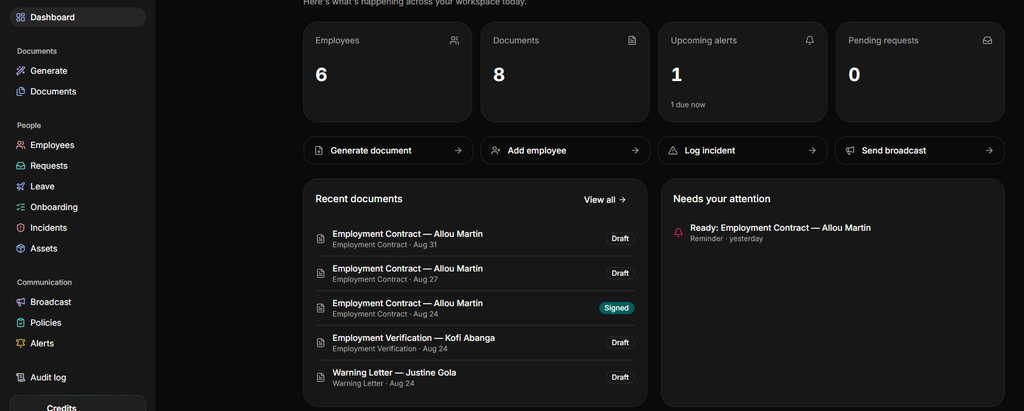Screen dimensions: 1024x411
Task: Click the Requests inbox icon in sidebar
Action: tap(21, 166)
